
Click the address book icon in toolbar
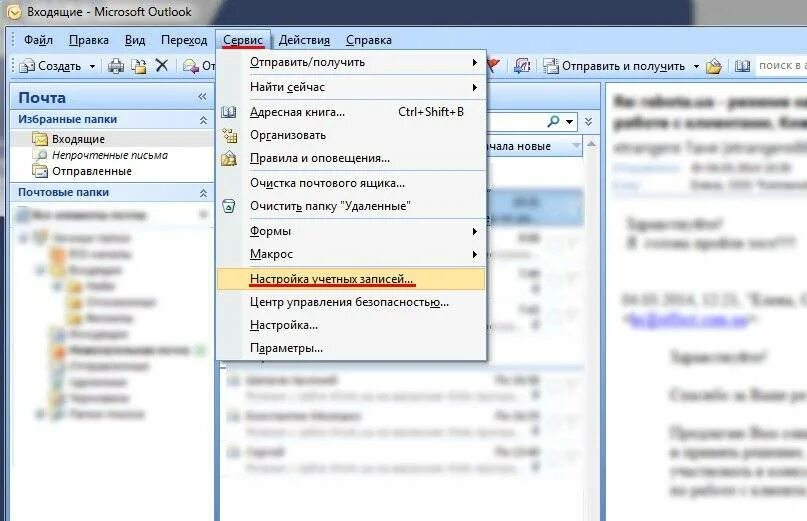[742, 66]
